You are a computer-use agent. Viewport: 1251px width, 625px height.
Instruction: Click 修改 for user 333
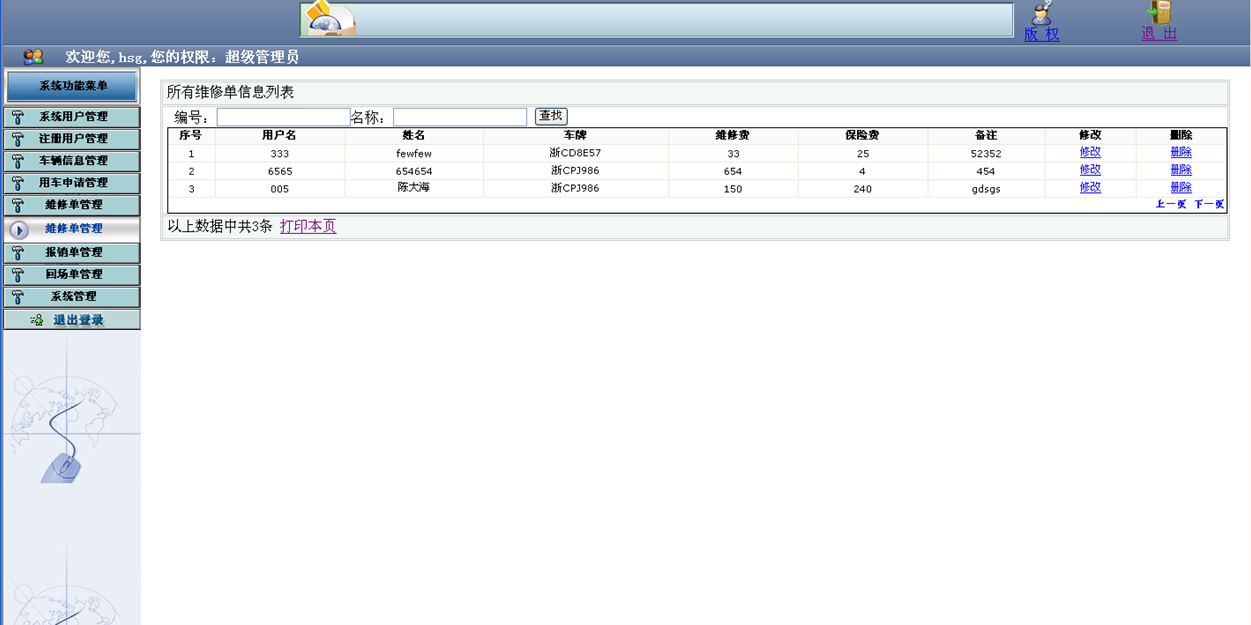click(x=1090, y=153)
